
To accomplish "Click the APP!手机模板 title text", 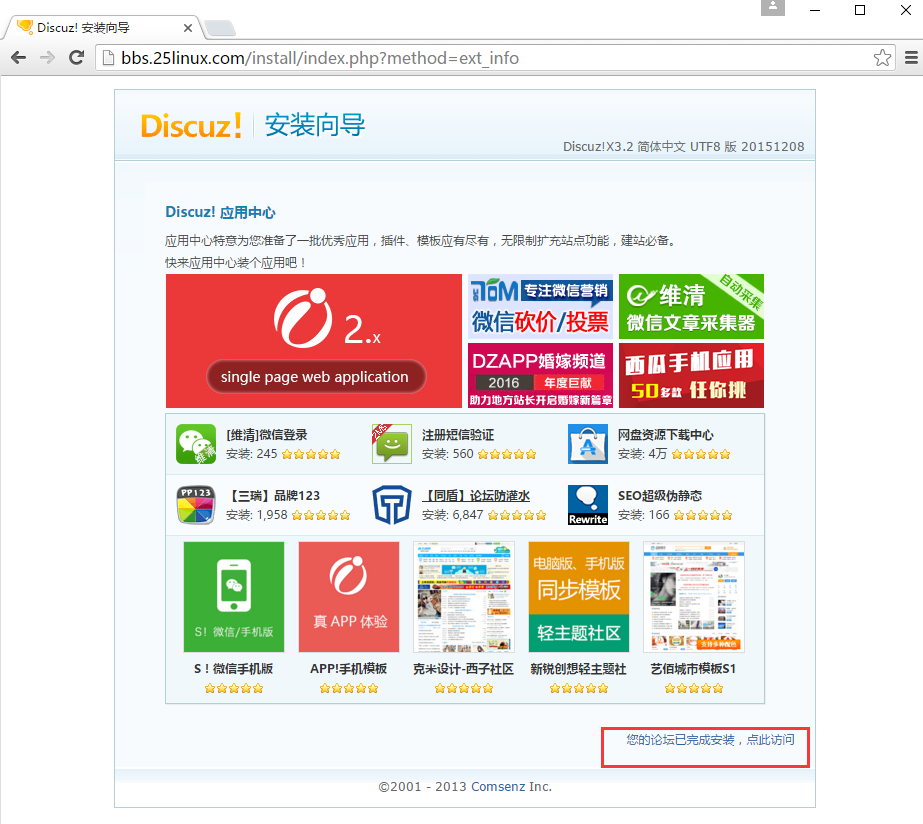I will pyautogui.click(x=348, y=669).
